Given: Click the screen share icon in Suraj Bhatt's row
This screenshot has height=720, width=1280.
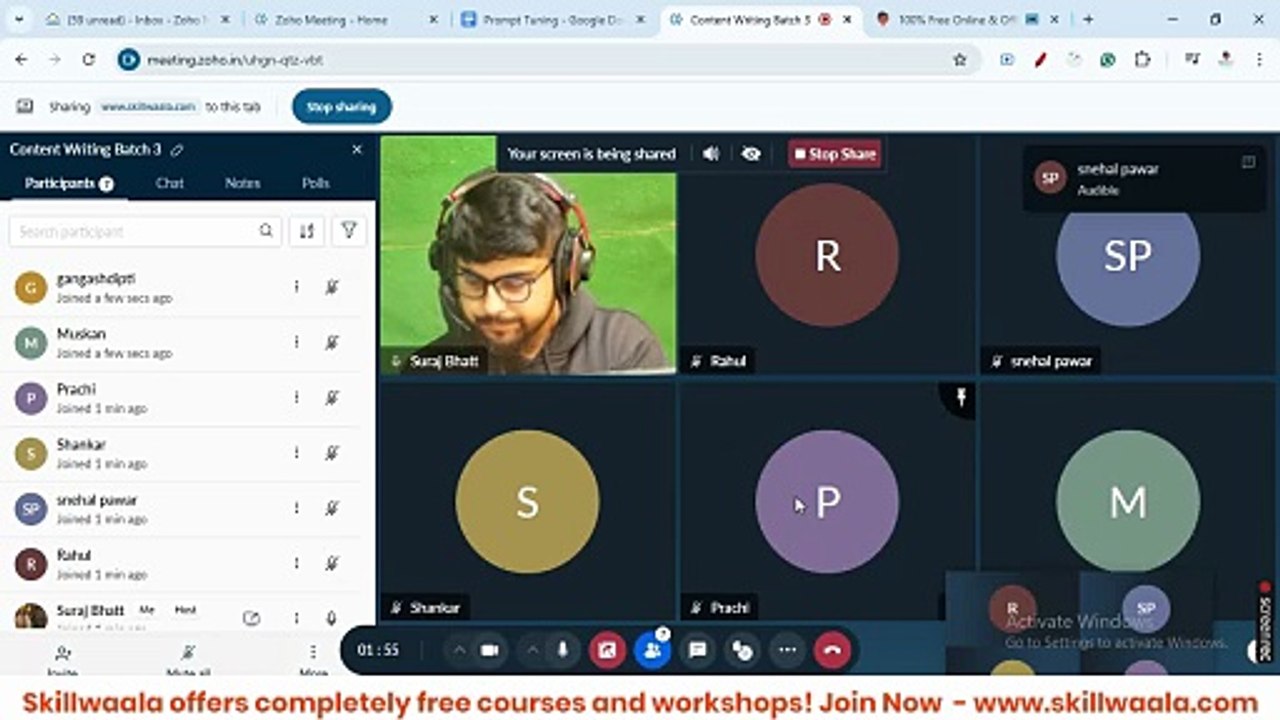Looking at the screenshot, I should click(251, 618).
